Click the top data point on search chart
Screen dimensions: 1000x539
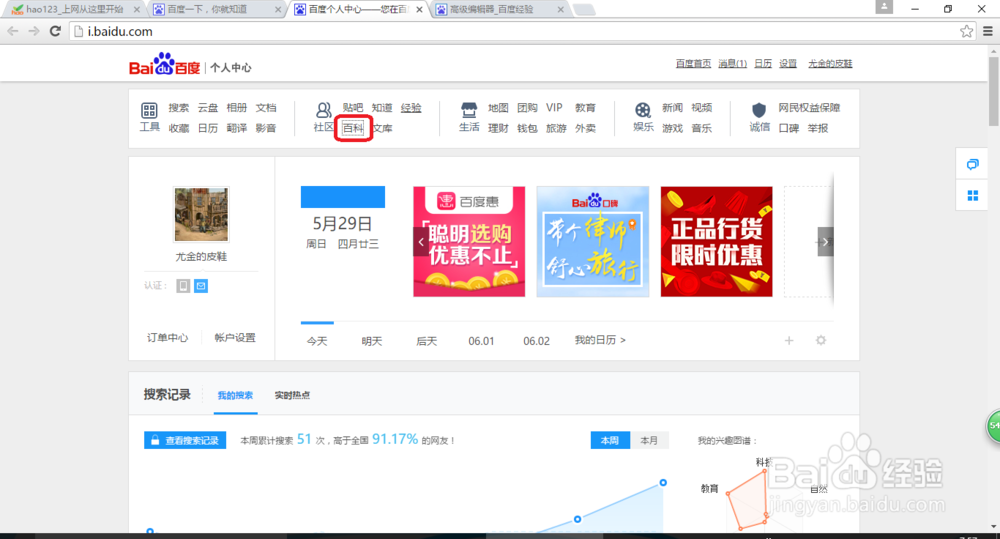click(663, 483)
